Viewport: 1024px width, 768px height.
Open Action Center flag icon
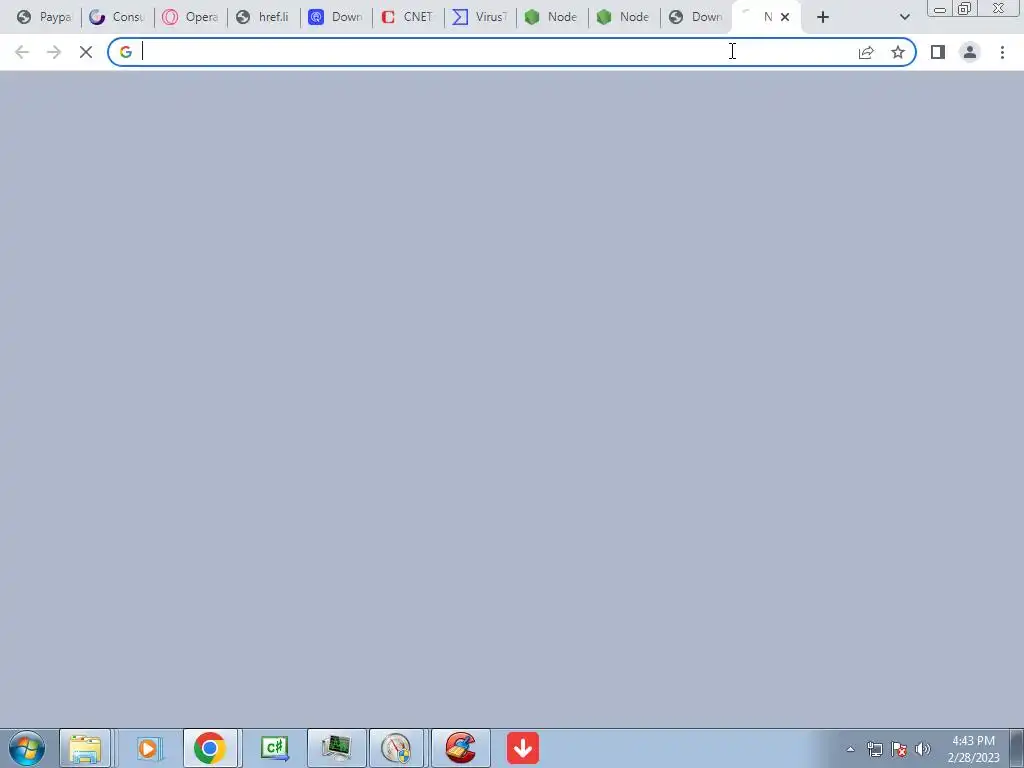[899, 749]
